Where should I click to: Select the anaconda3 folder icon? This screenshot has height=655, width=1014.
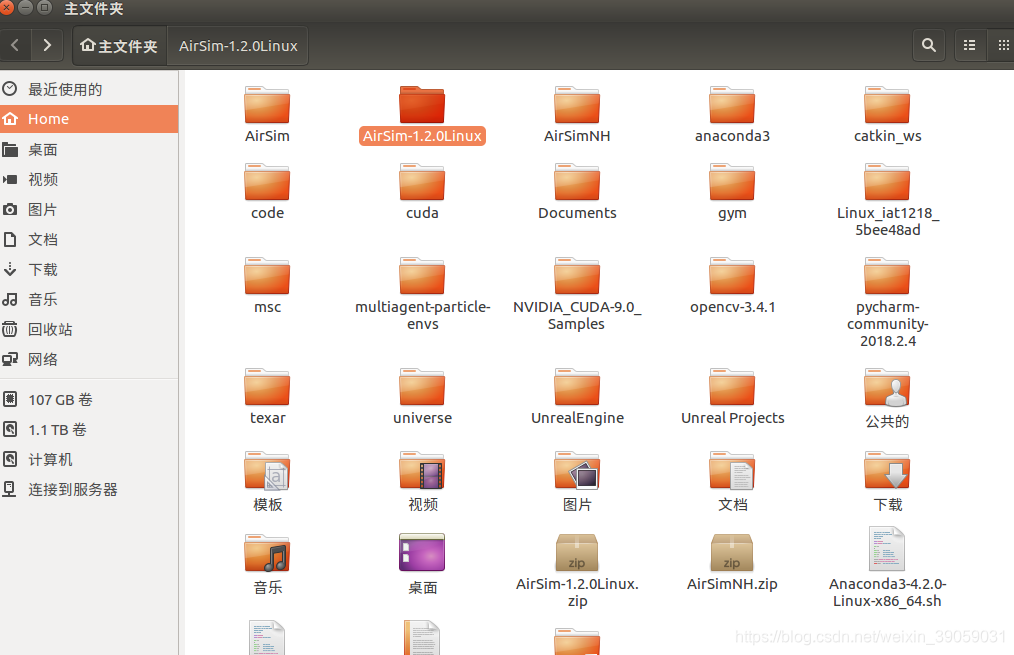tap(732, 105)
